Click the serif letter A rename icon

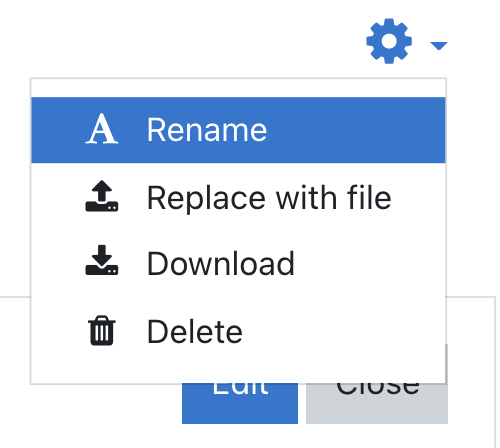102,129
